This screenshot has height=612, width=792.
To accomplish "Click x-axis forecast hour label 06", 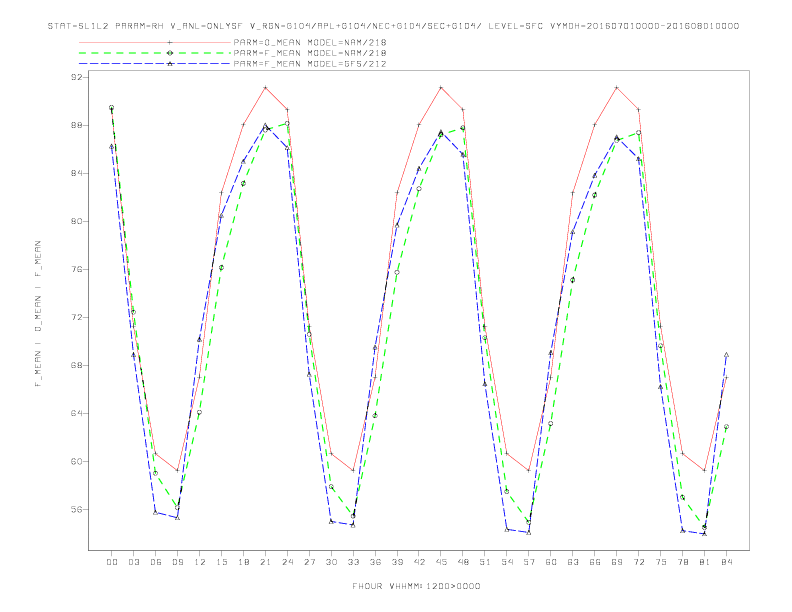I will tap(156, 562).
